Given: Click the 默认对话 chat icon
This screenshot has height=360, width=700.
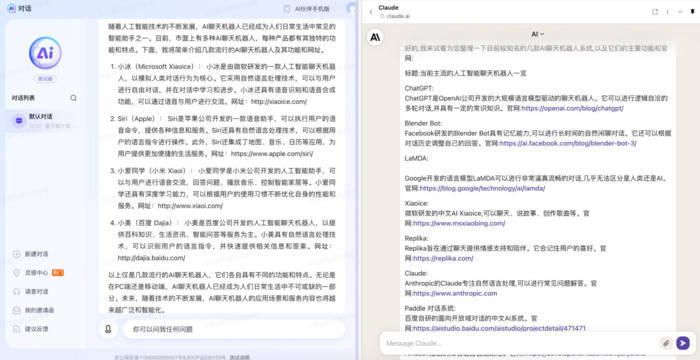Looking at the screenshot, I should tap(19, 121).
